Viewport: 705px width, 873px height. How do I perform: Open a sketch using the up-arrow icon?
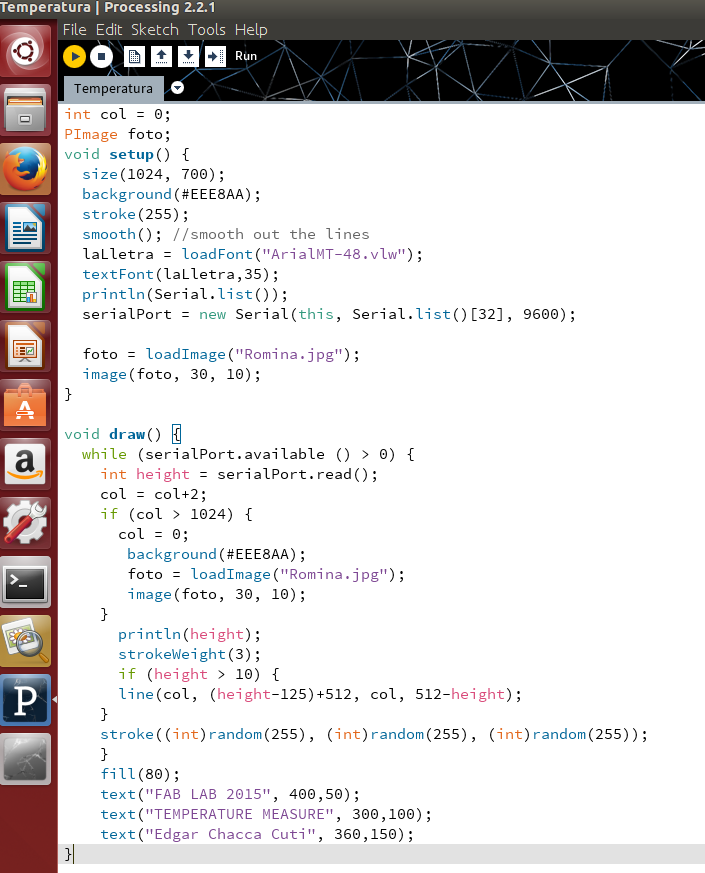point(161,56)
